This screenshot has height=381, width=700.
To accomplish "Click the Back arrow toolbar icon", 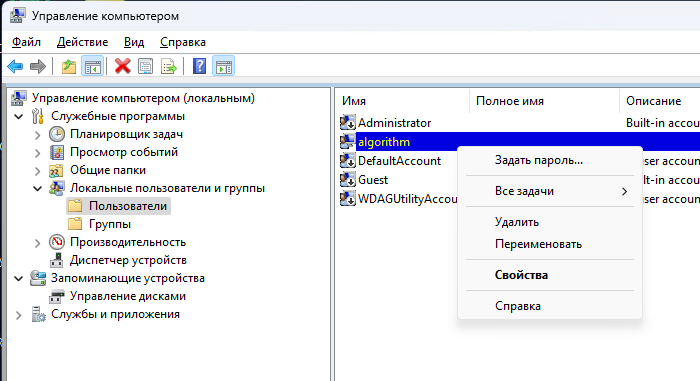I will 15,67.
